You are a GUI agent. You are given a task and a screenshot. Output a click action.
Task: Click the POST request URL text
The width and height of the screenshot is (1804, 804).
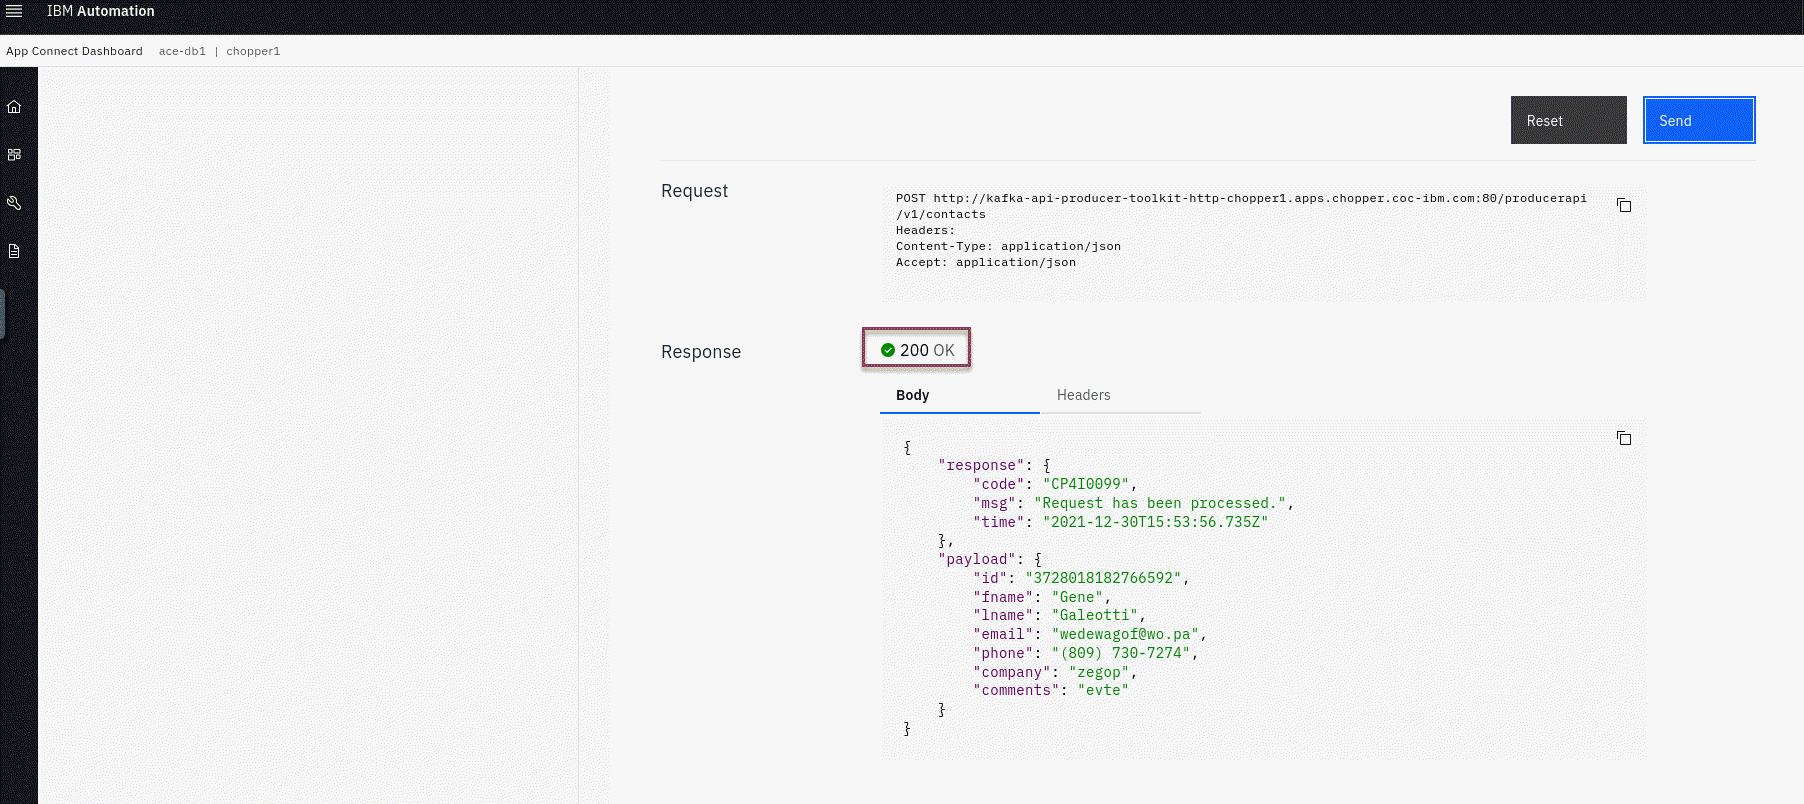(1240, 199)
